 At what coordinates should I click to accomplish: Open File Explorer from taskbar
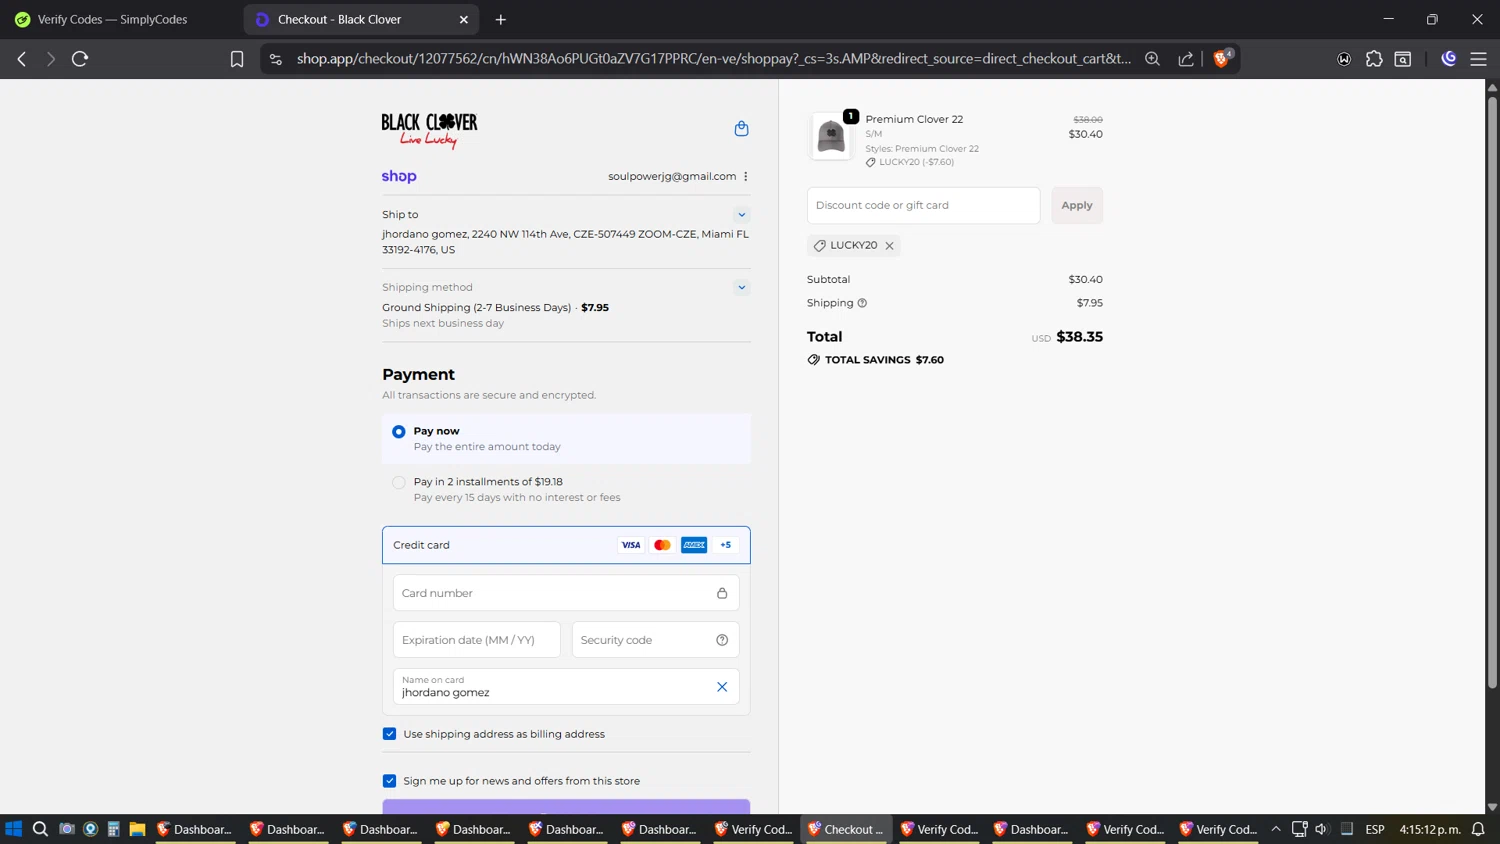138,829
